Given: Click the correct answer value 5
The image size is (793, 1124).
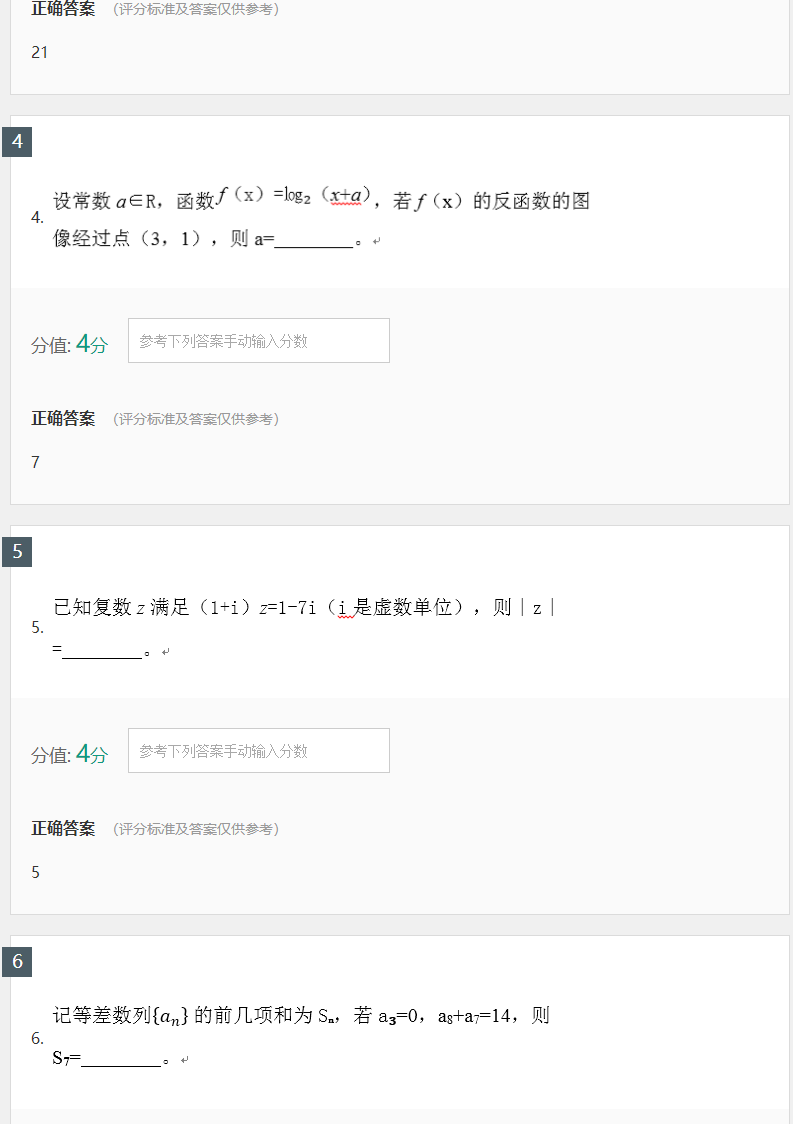Looking at the screenshot, I should (35, 871).
